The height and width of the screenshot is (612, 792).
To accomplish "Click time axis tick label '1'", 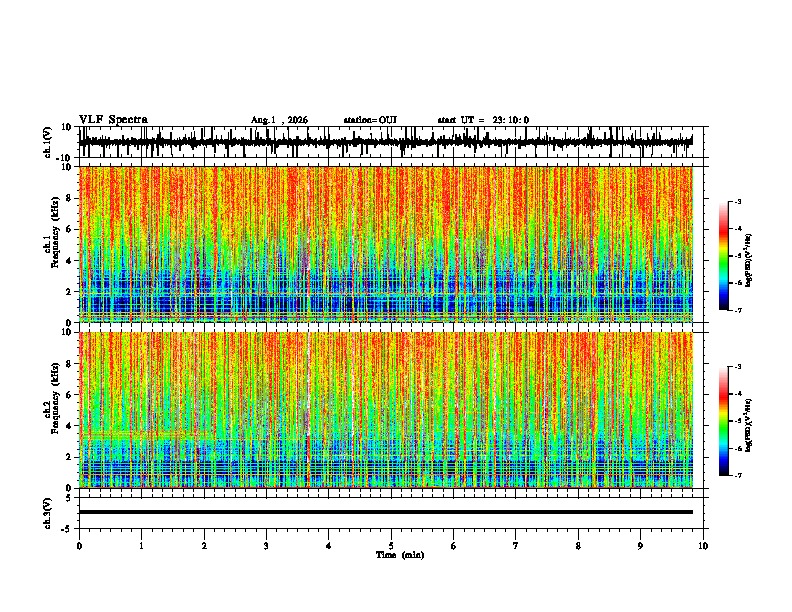I will (141, 546).
